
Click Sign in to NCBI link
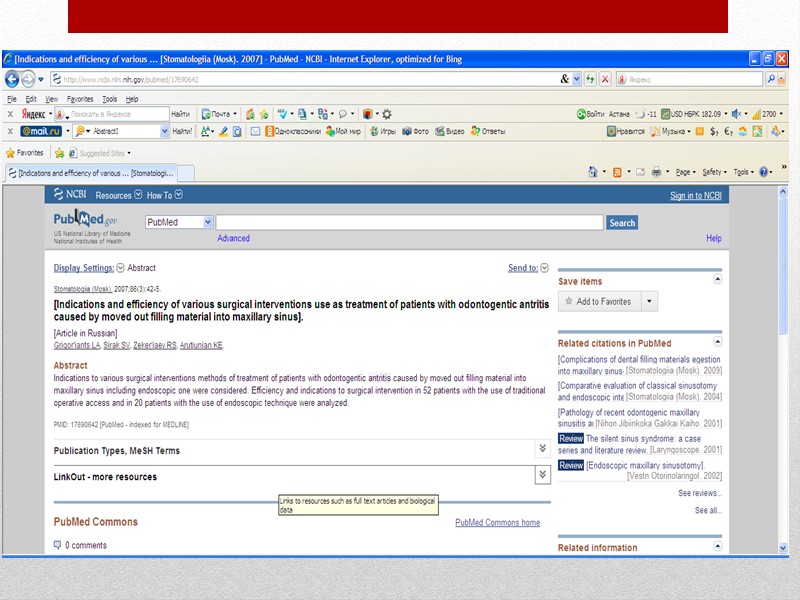(x=695, y=195)
